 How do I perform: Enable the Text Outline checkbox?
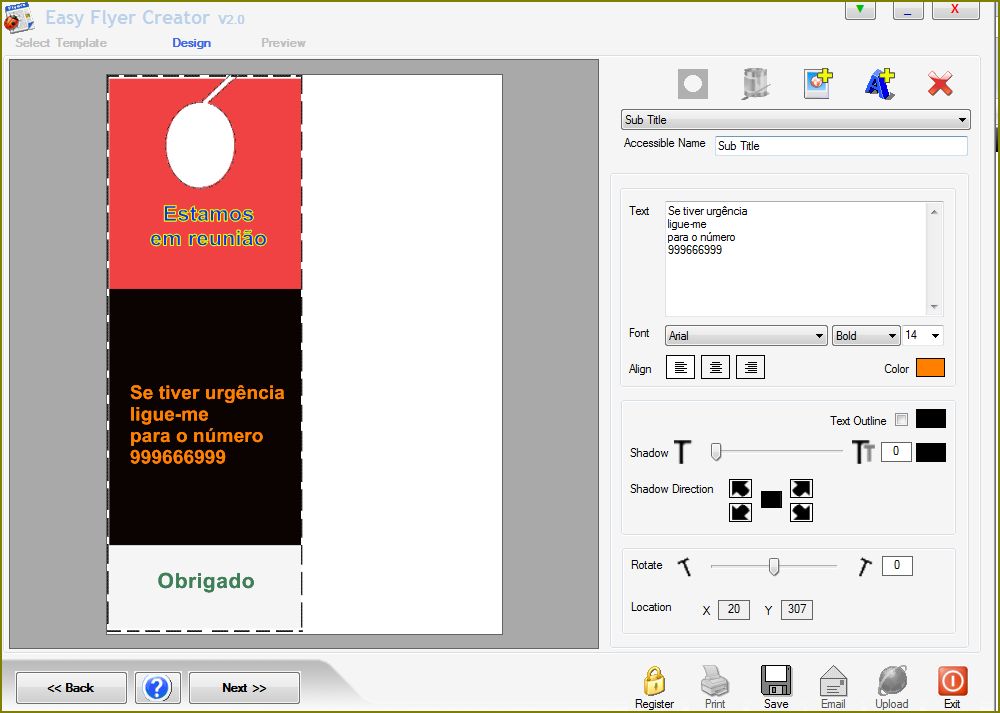tap(901, 419)
